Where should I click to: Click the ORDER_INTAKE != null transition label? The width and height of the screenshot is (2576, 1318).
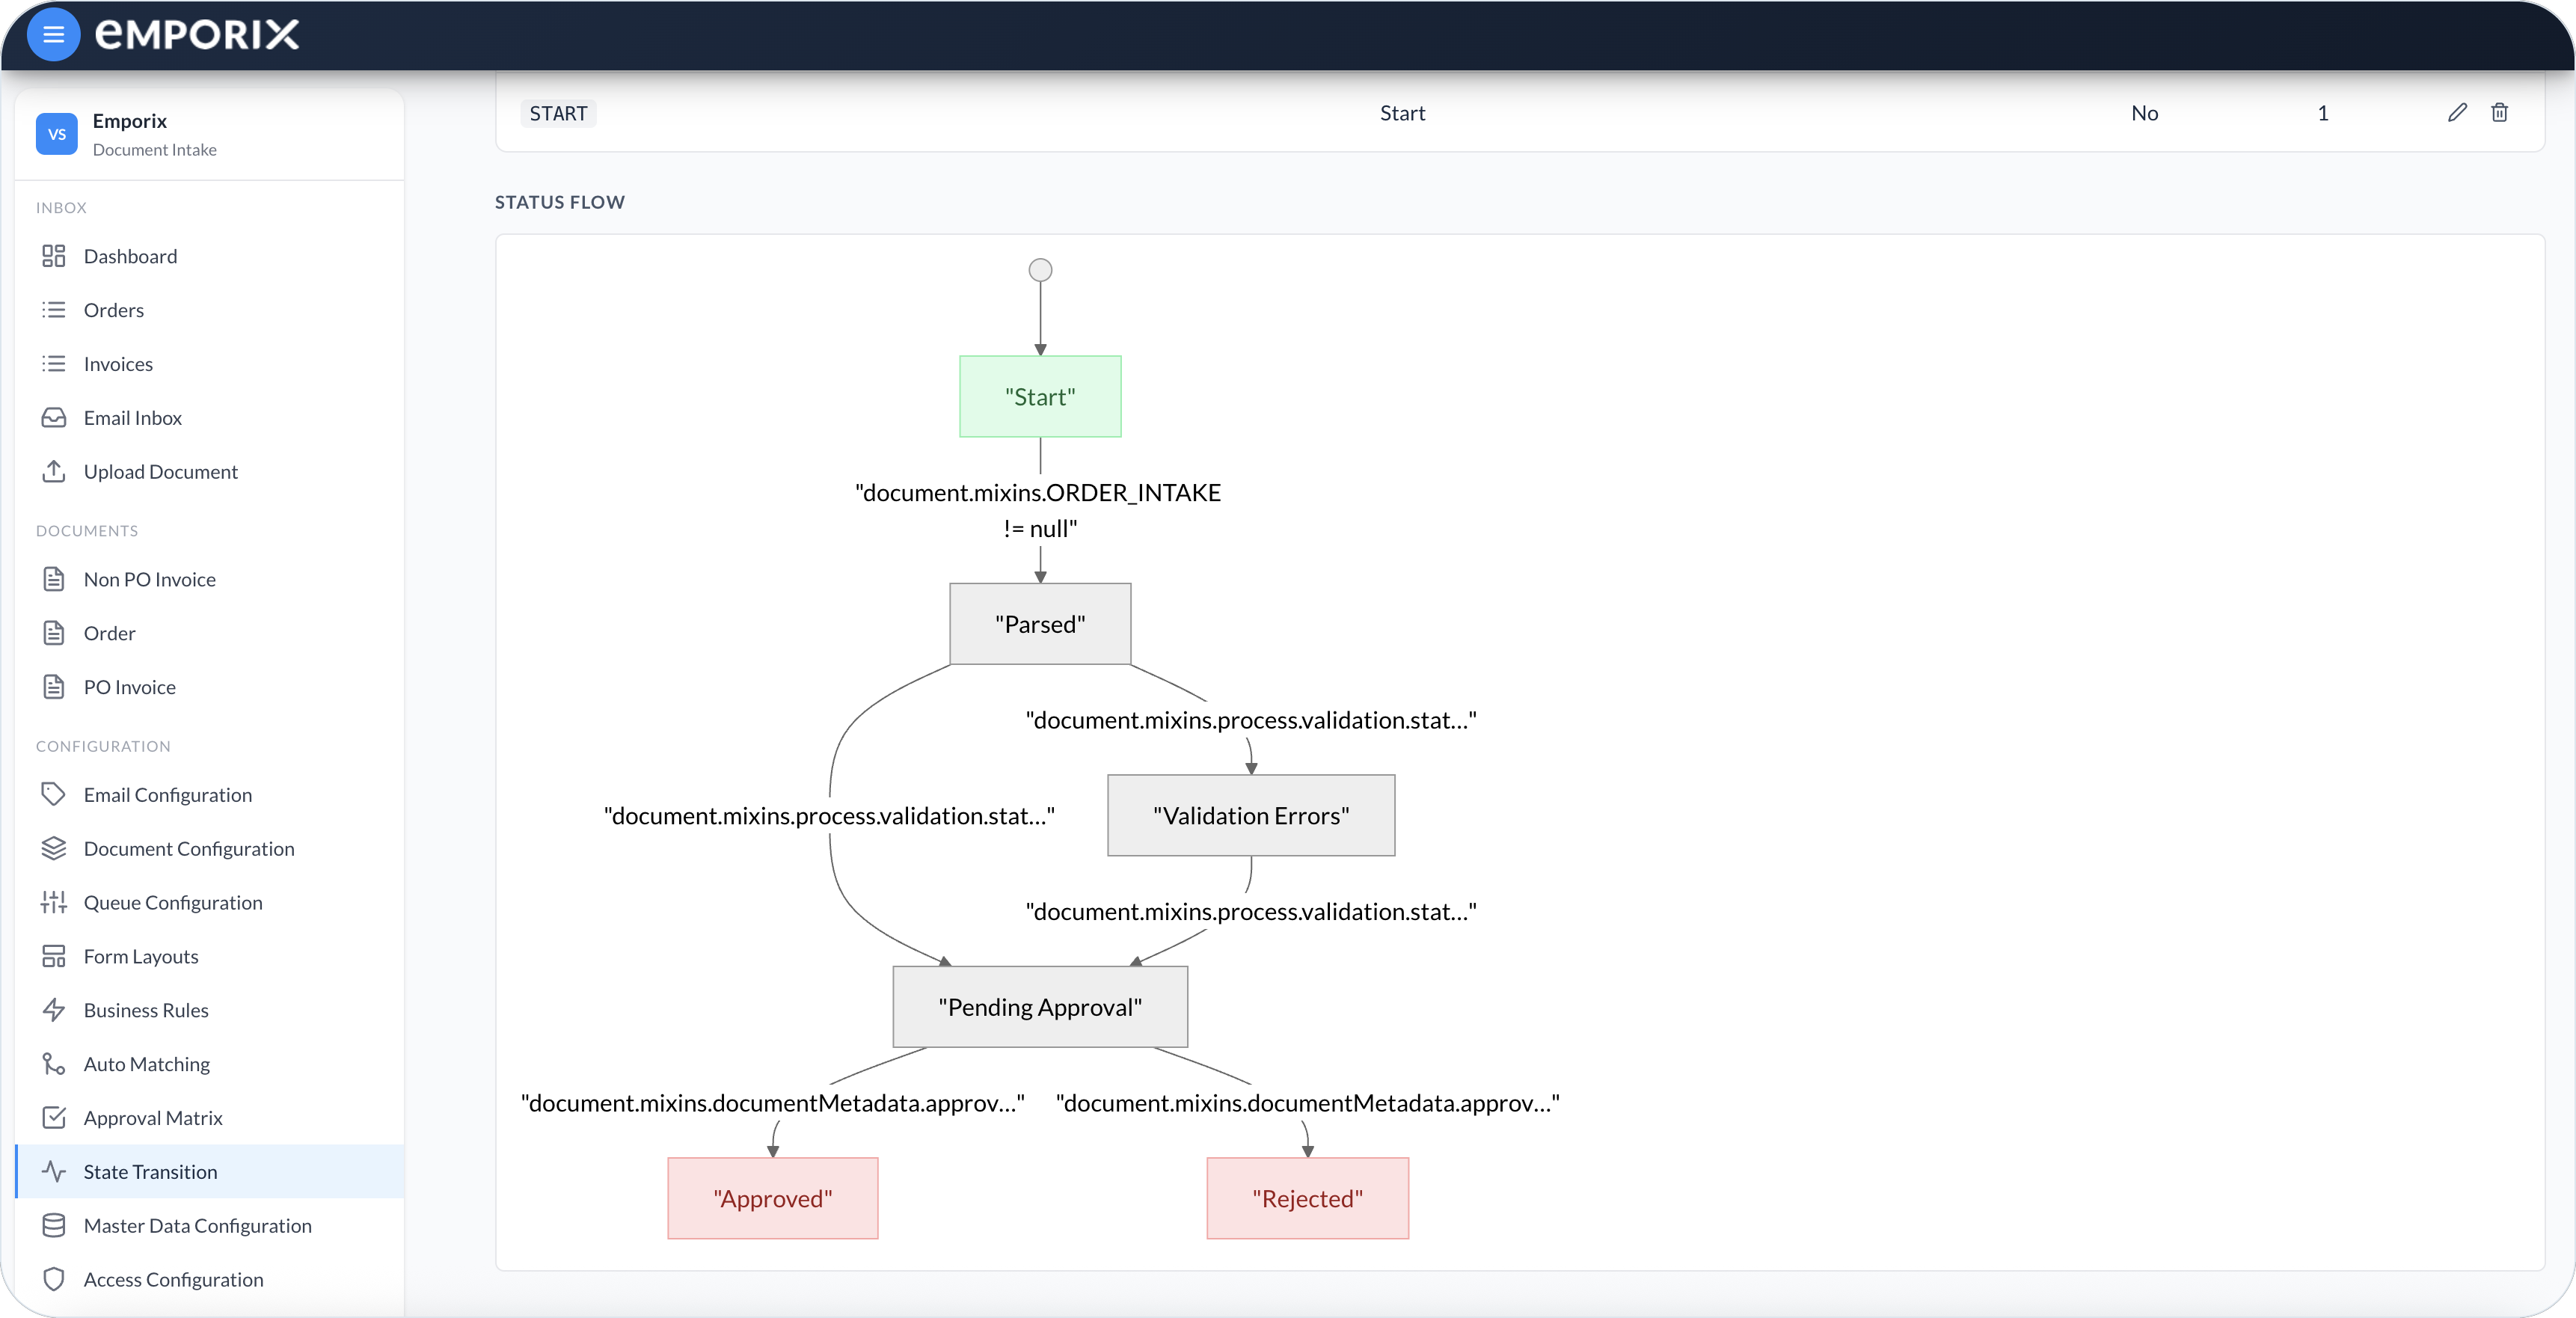coord(1039,510)
